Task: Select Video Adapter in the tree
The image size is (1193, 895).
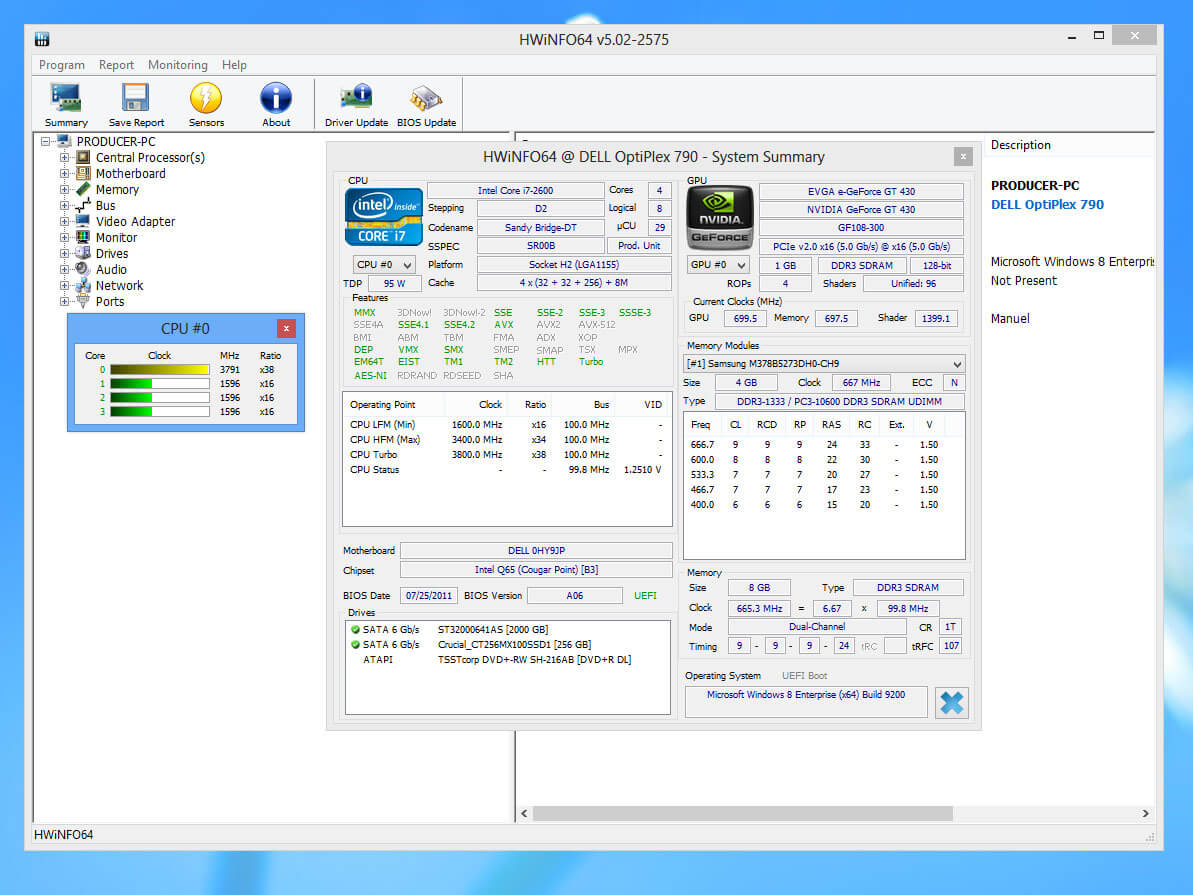Action: coord(135,222)
